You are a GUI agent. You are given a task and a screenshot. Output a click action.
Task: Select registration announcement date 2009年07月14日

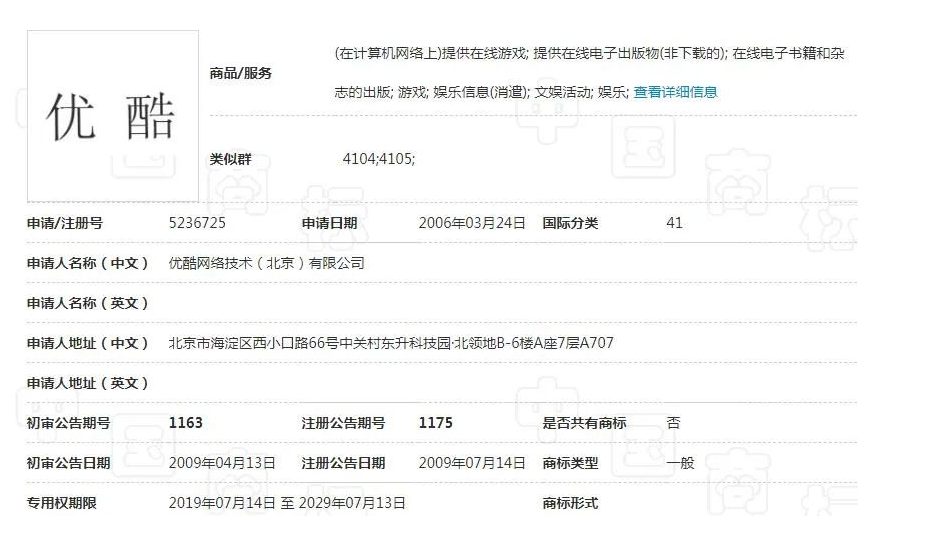click(472, 463)
